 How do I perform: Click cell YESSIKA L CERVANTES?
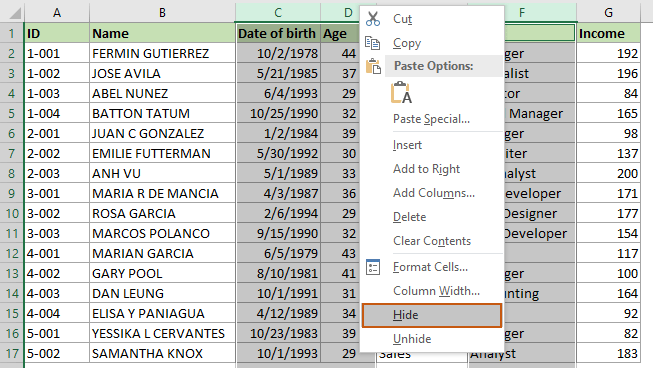tap(162, 333)
